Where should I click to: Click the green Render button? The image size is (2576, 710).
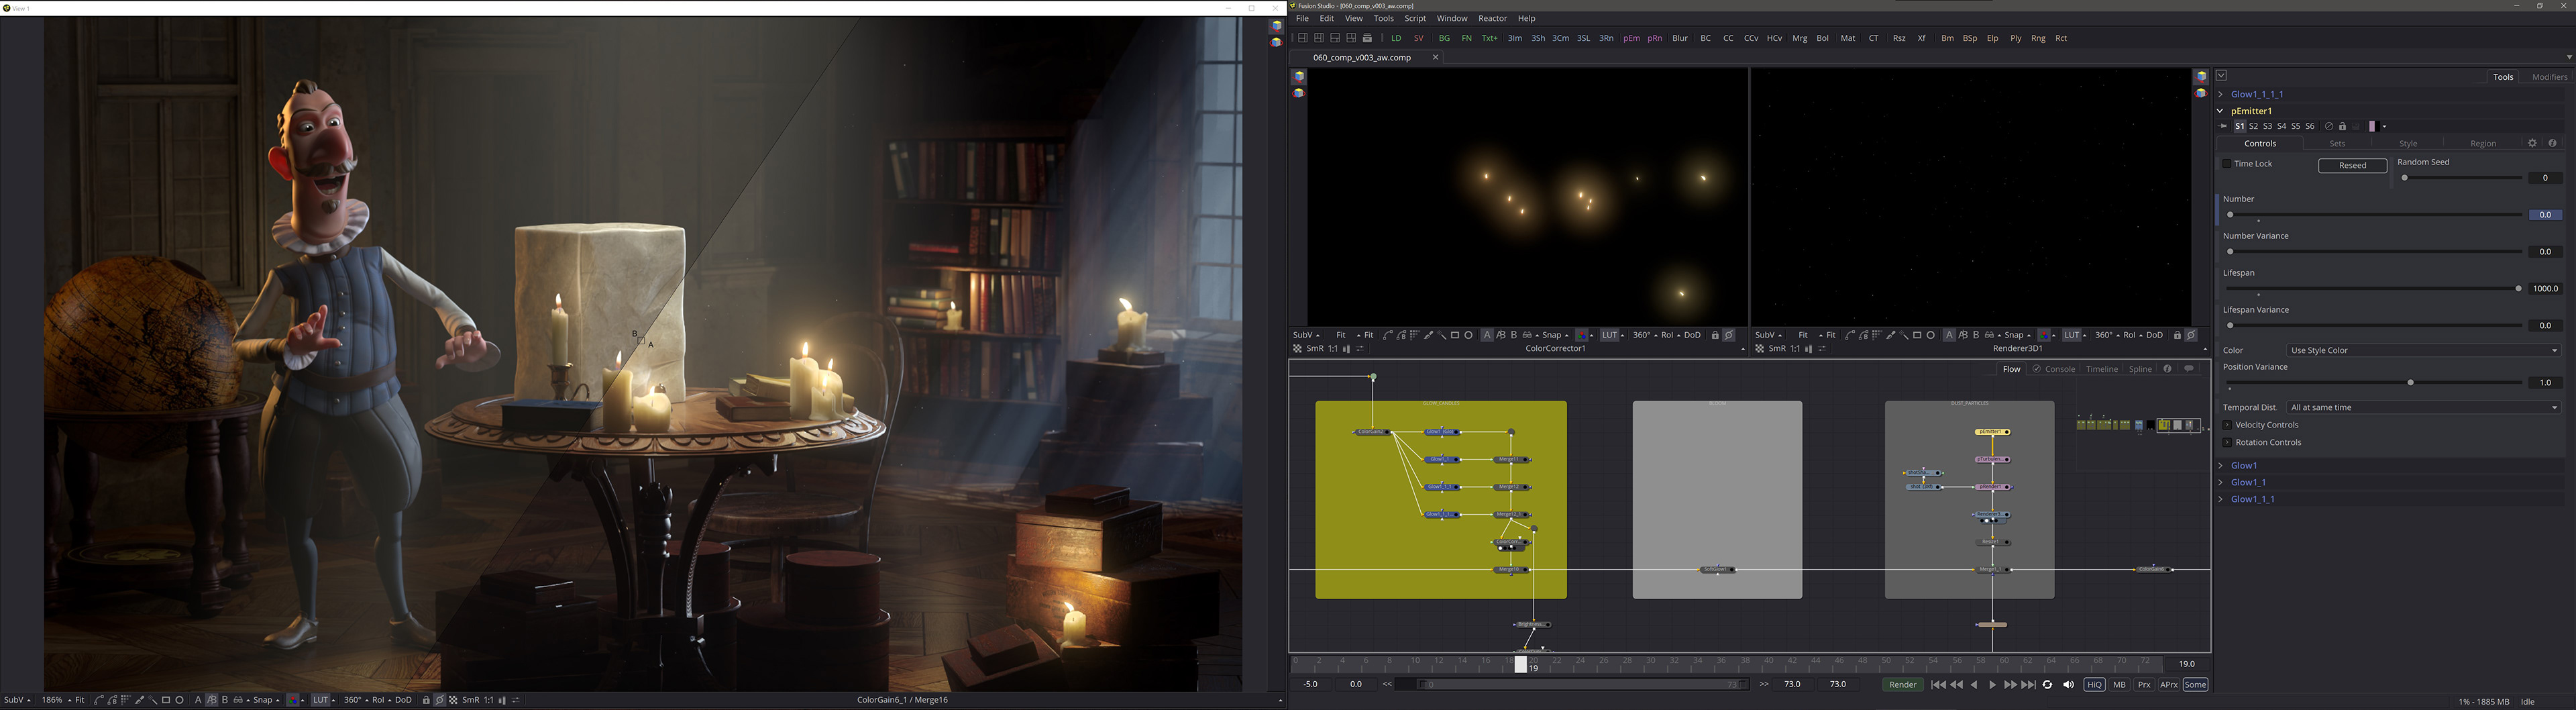pos(1902,685)
